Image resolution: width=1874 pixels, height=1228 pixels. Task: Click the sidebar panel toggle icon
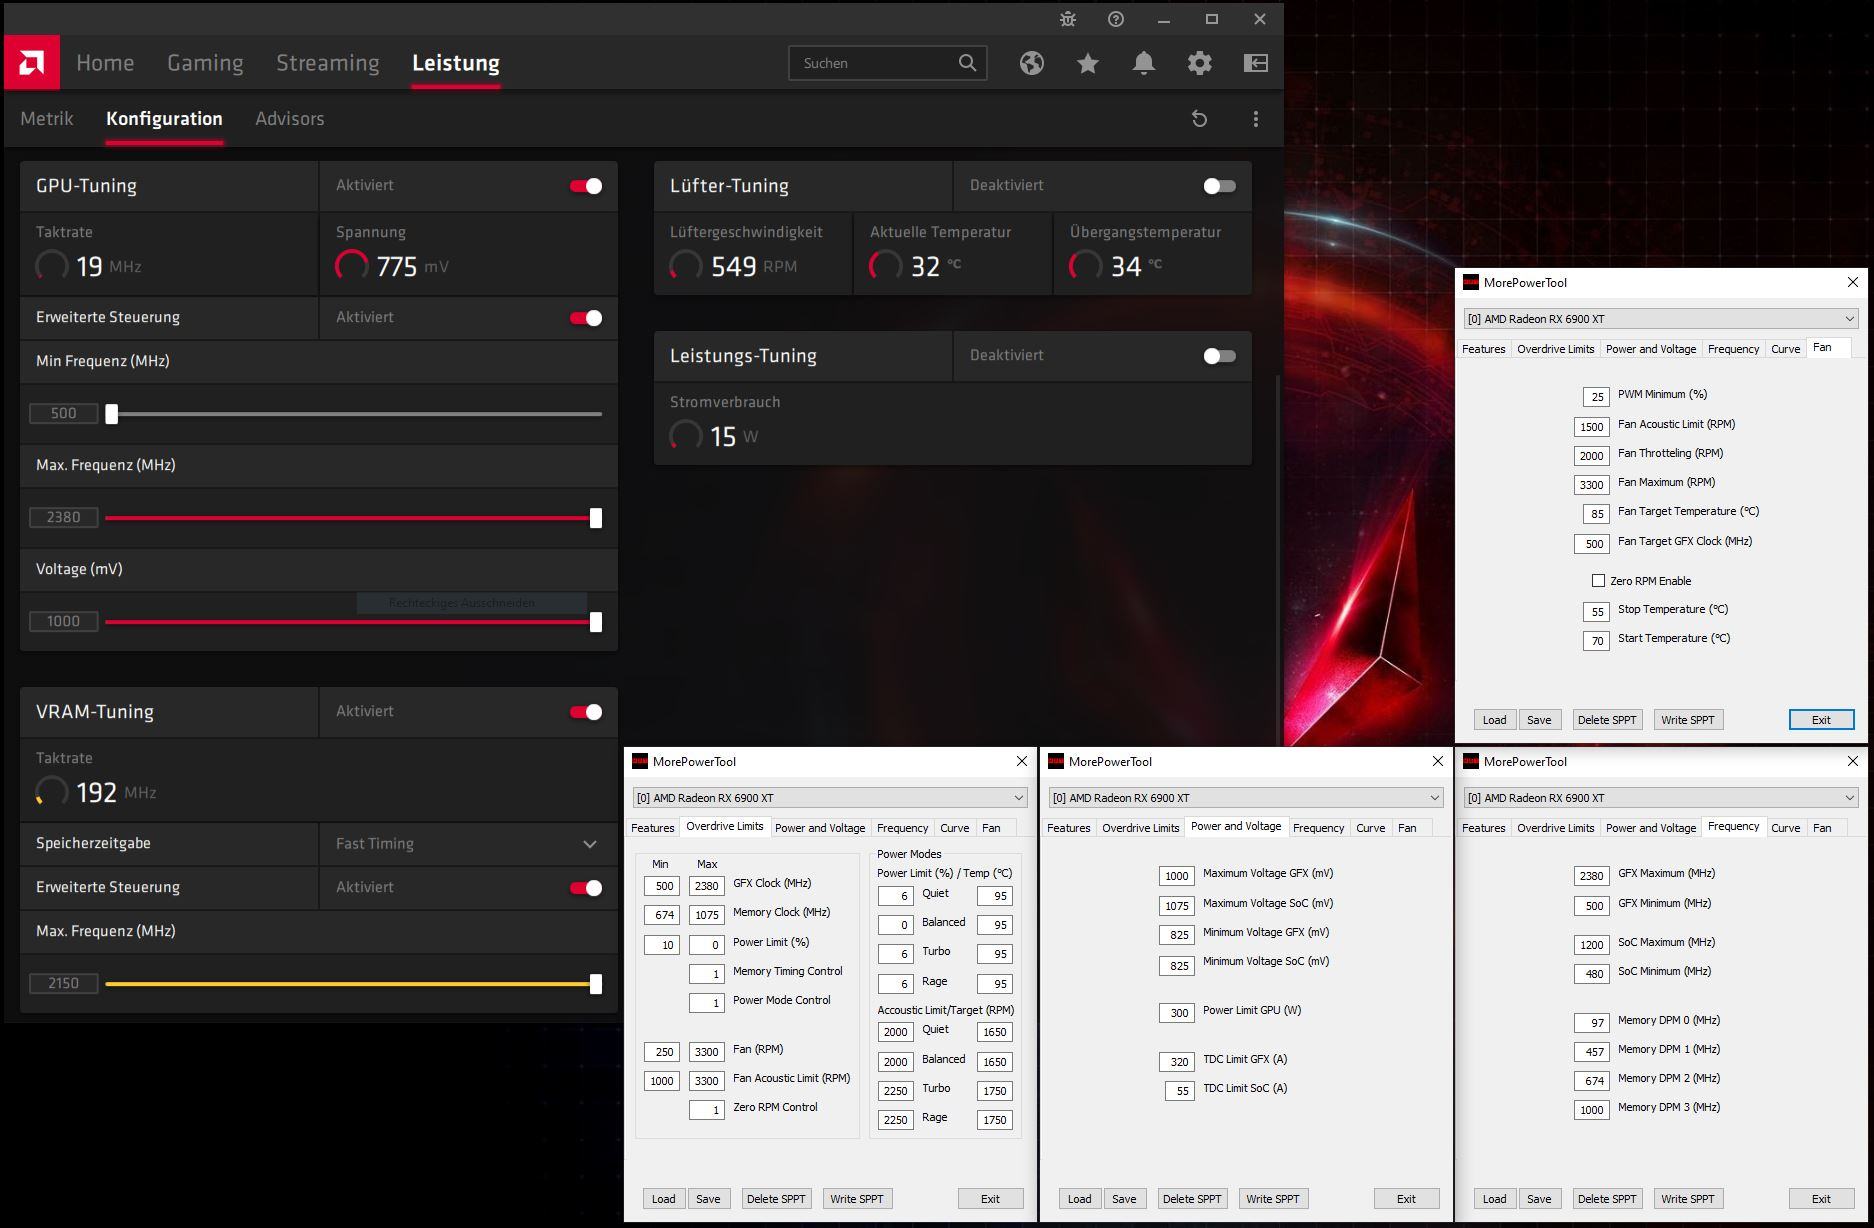1256,63
